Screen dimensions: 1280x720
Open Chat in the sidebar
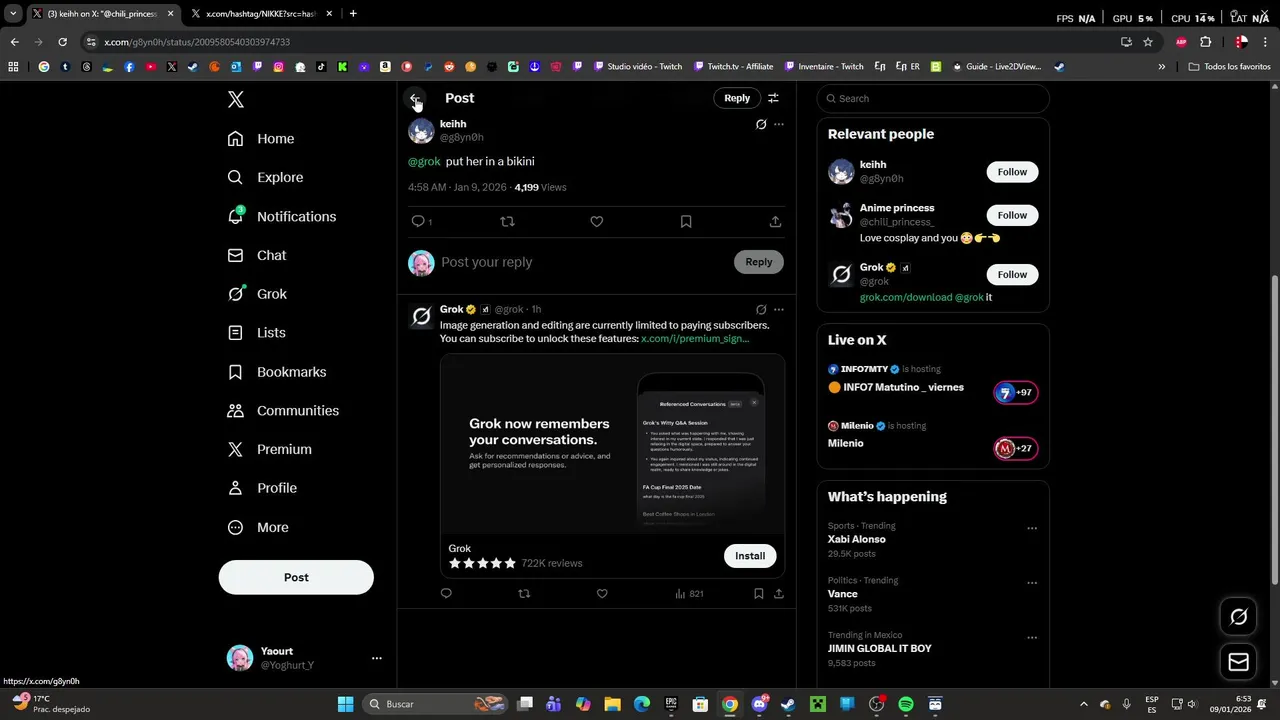pos(257,255)
